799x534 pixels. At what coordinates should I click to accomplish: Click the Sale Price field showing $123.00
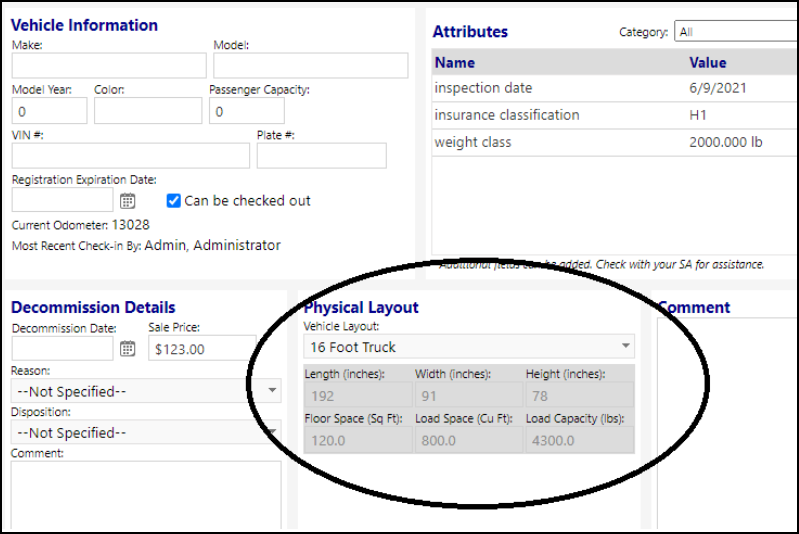202,348
